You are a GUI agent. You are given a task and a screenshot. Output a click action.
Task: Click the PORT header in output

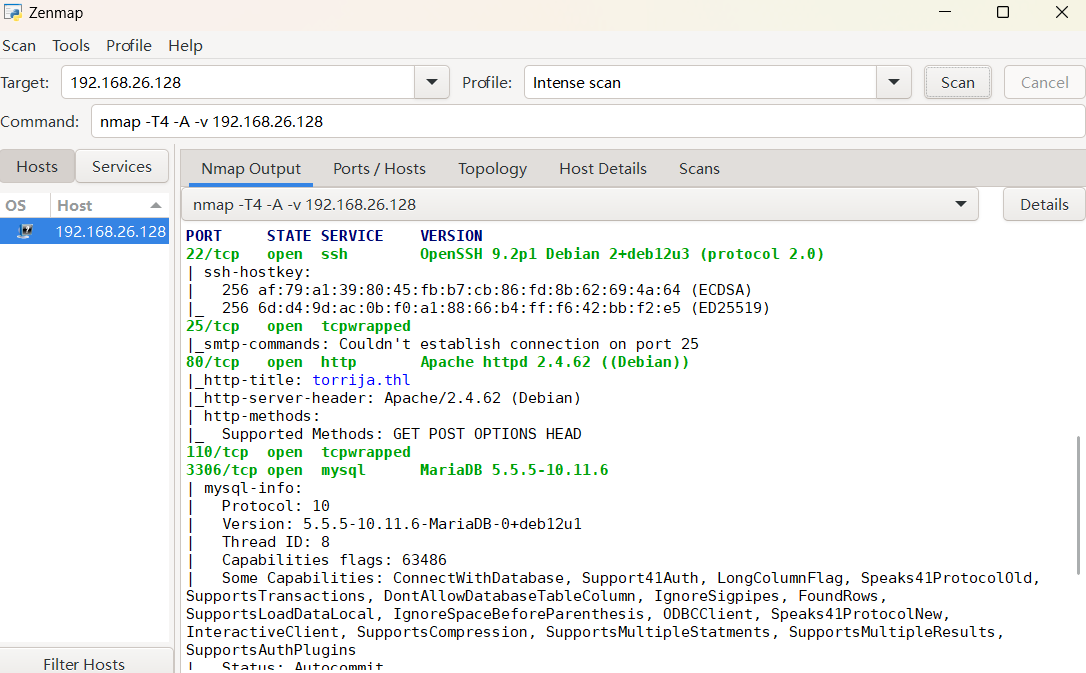204,236
